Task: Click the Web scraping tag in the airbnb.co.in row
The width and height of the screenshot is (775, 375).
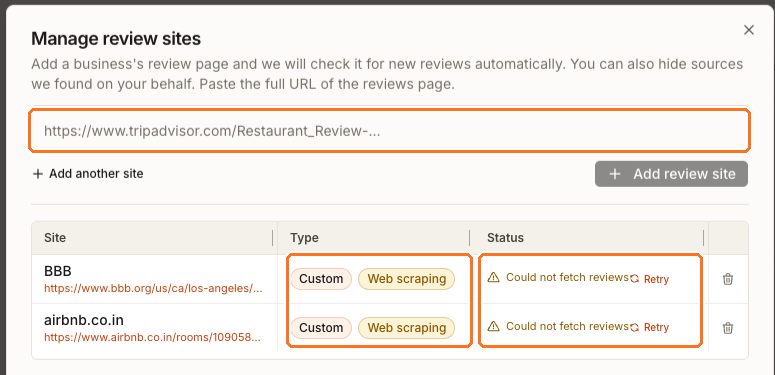Action: point(406,328)
